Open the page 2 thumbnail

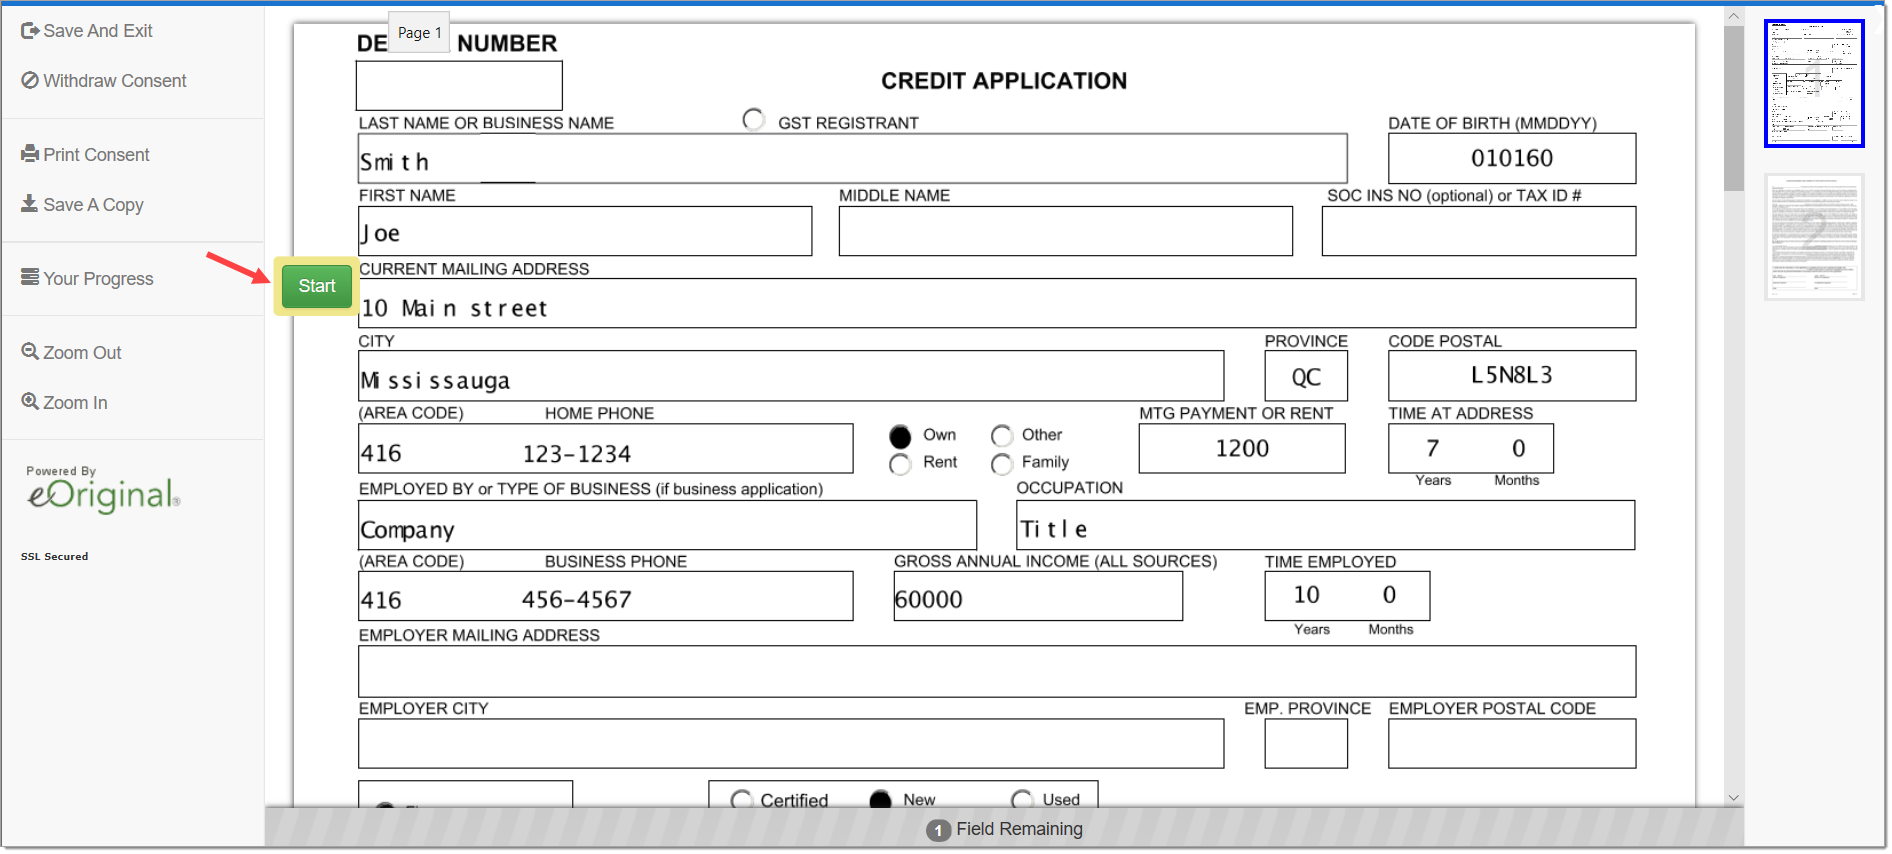coord(1814,237)
